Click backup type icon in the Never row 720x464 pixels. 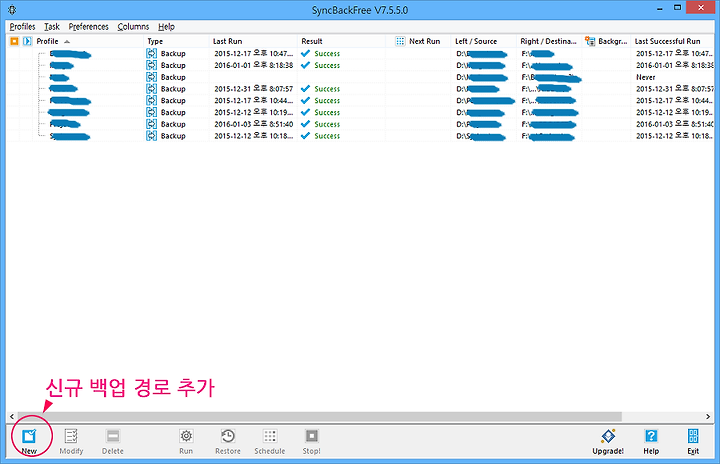point(152,77)
